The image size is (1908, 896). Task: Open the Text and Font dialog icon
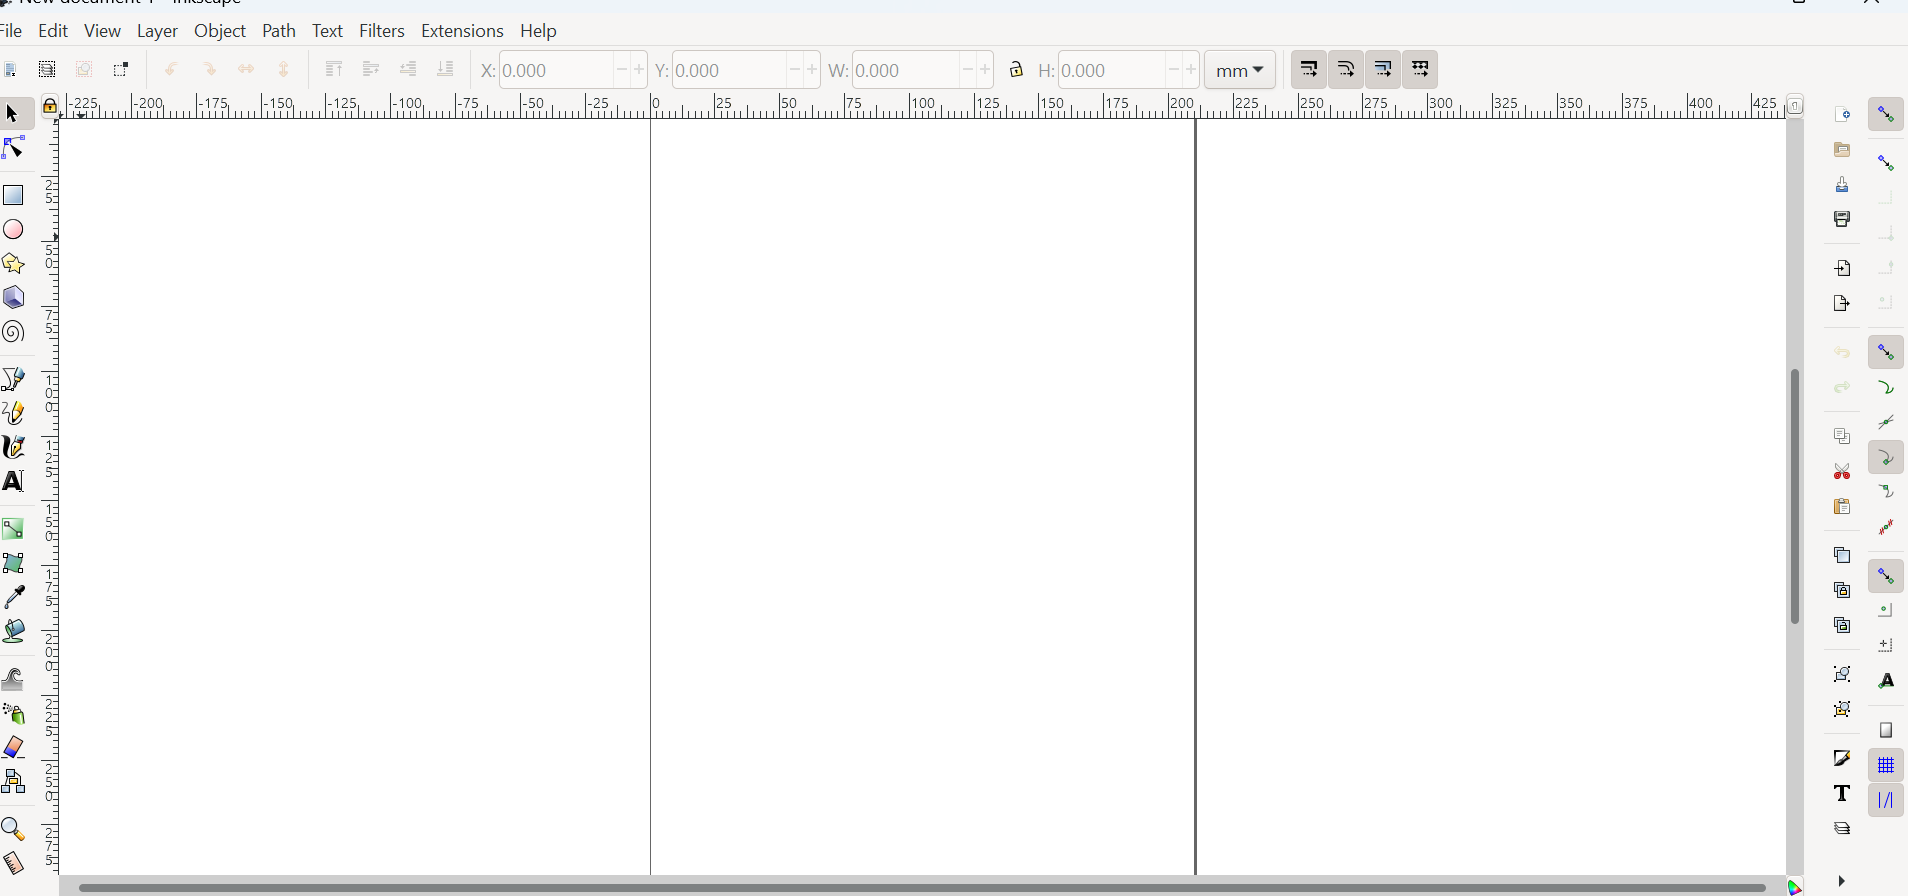point(1842,793)
